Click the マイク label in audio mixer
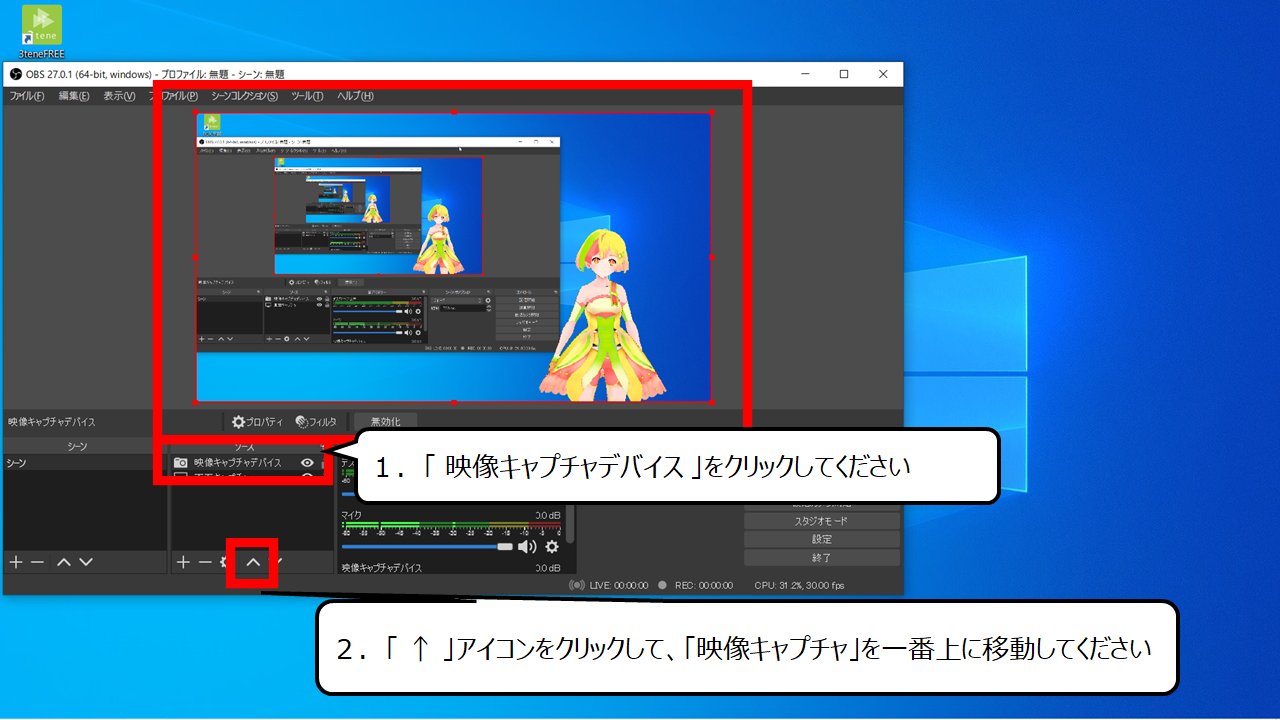This screenshot has height=720, width=1280. 351,514
